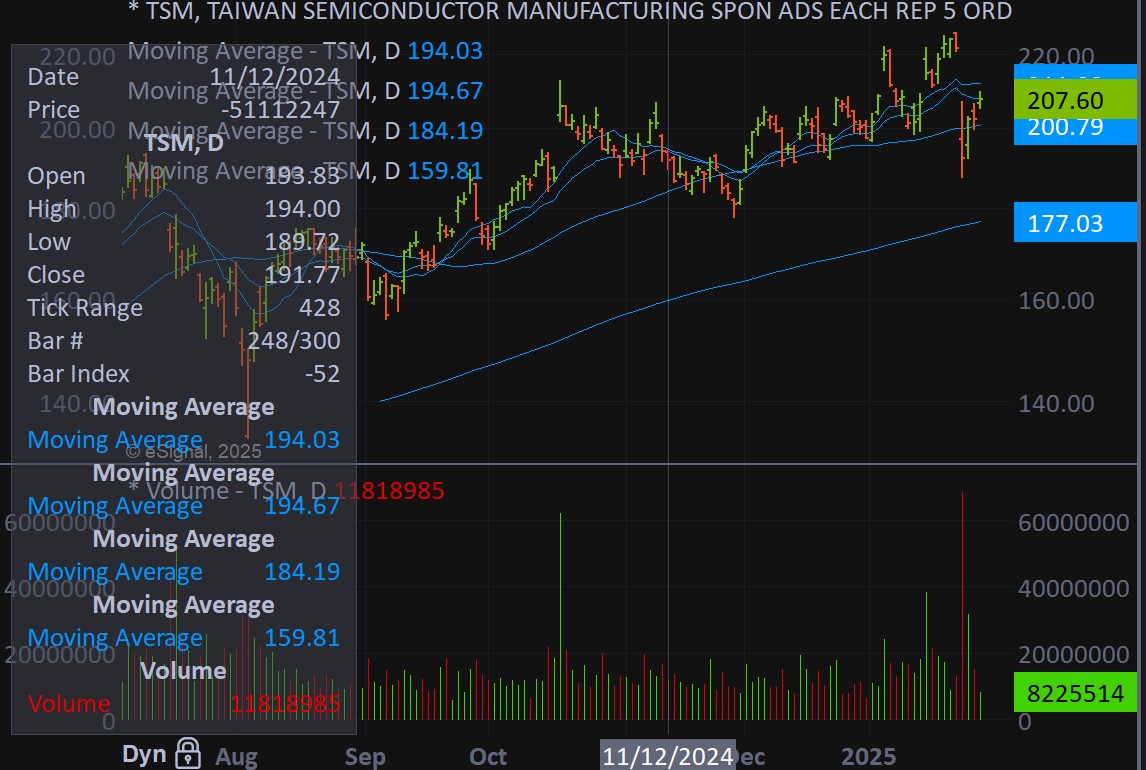Click the Open value 193.83
This screenshot has width=1146, height=770.
302,175
